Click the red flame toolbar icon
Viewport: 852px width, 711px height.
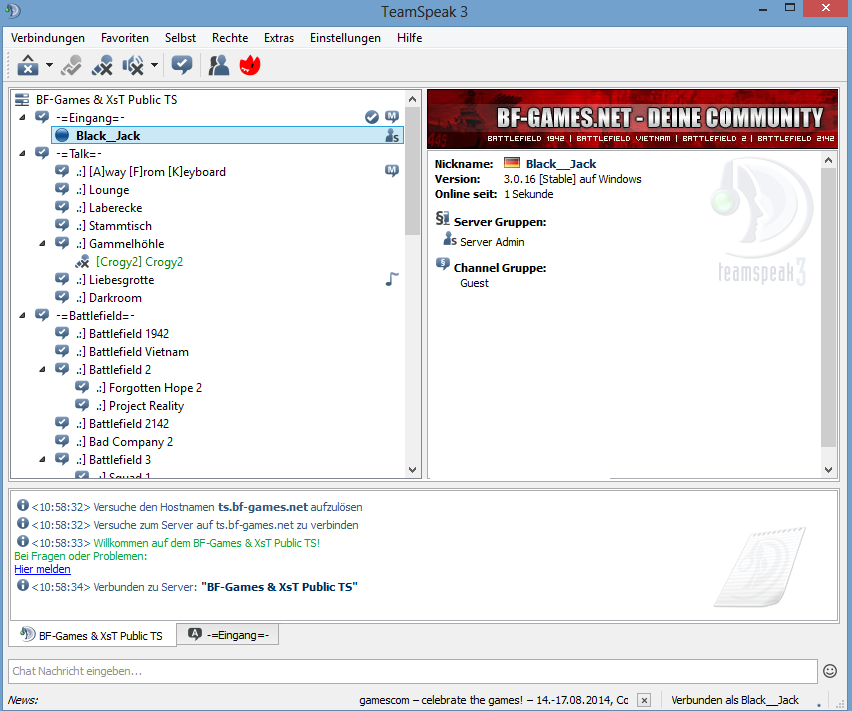pos(250,65)
